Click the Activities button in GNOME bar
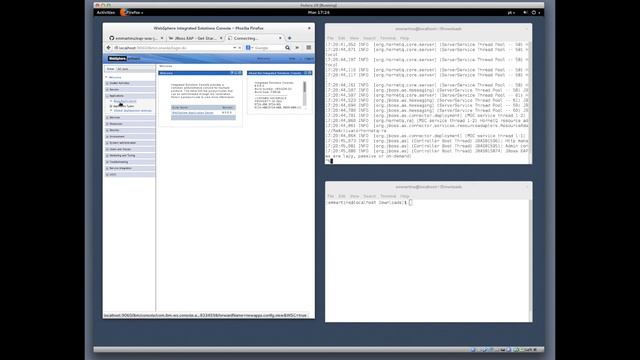This screenshot has height=360, width=640. [x=106, y=13]
